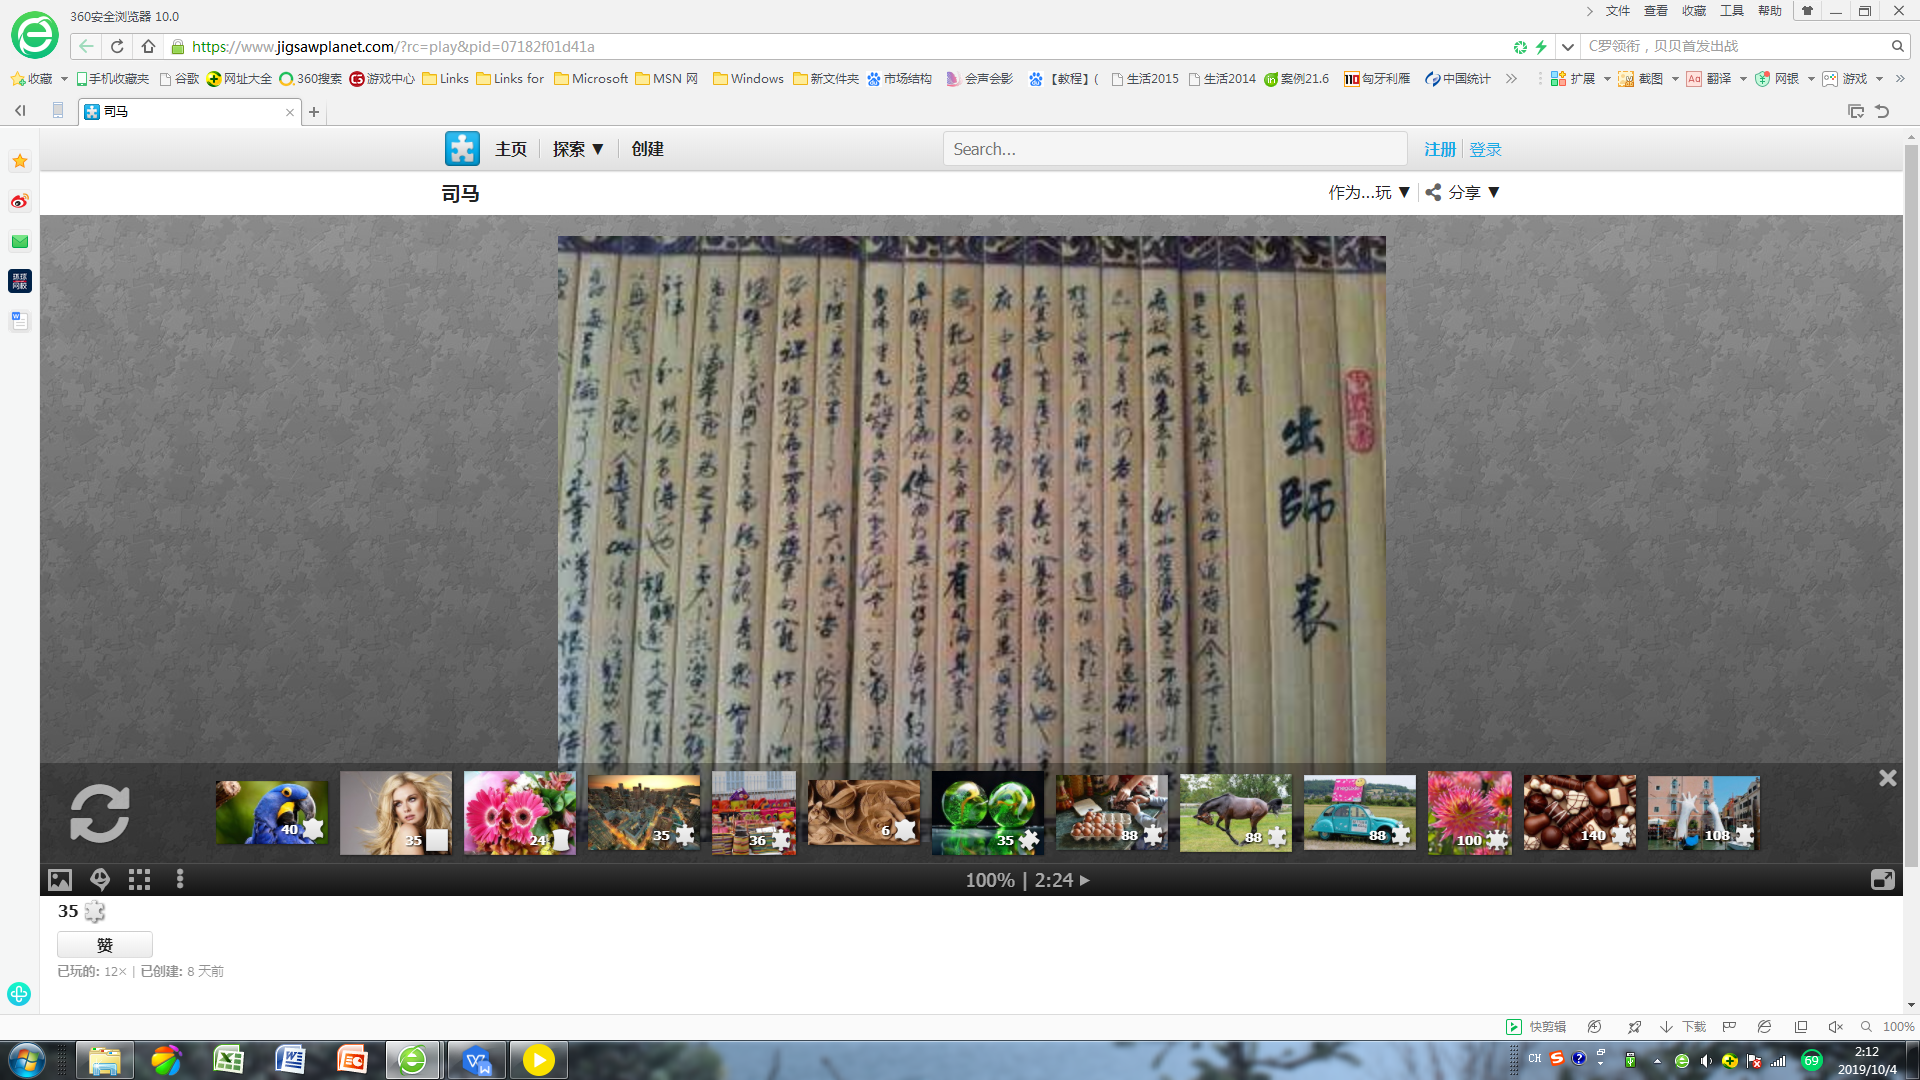Close the 司马 browser tab
Viewport: 1920px width, 1080px height.
[290, 112]
